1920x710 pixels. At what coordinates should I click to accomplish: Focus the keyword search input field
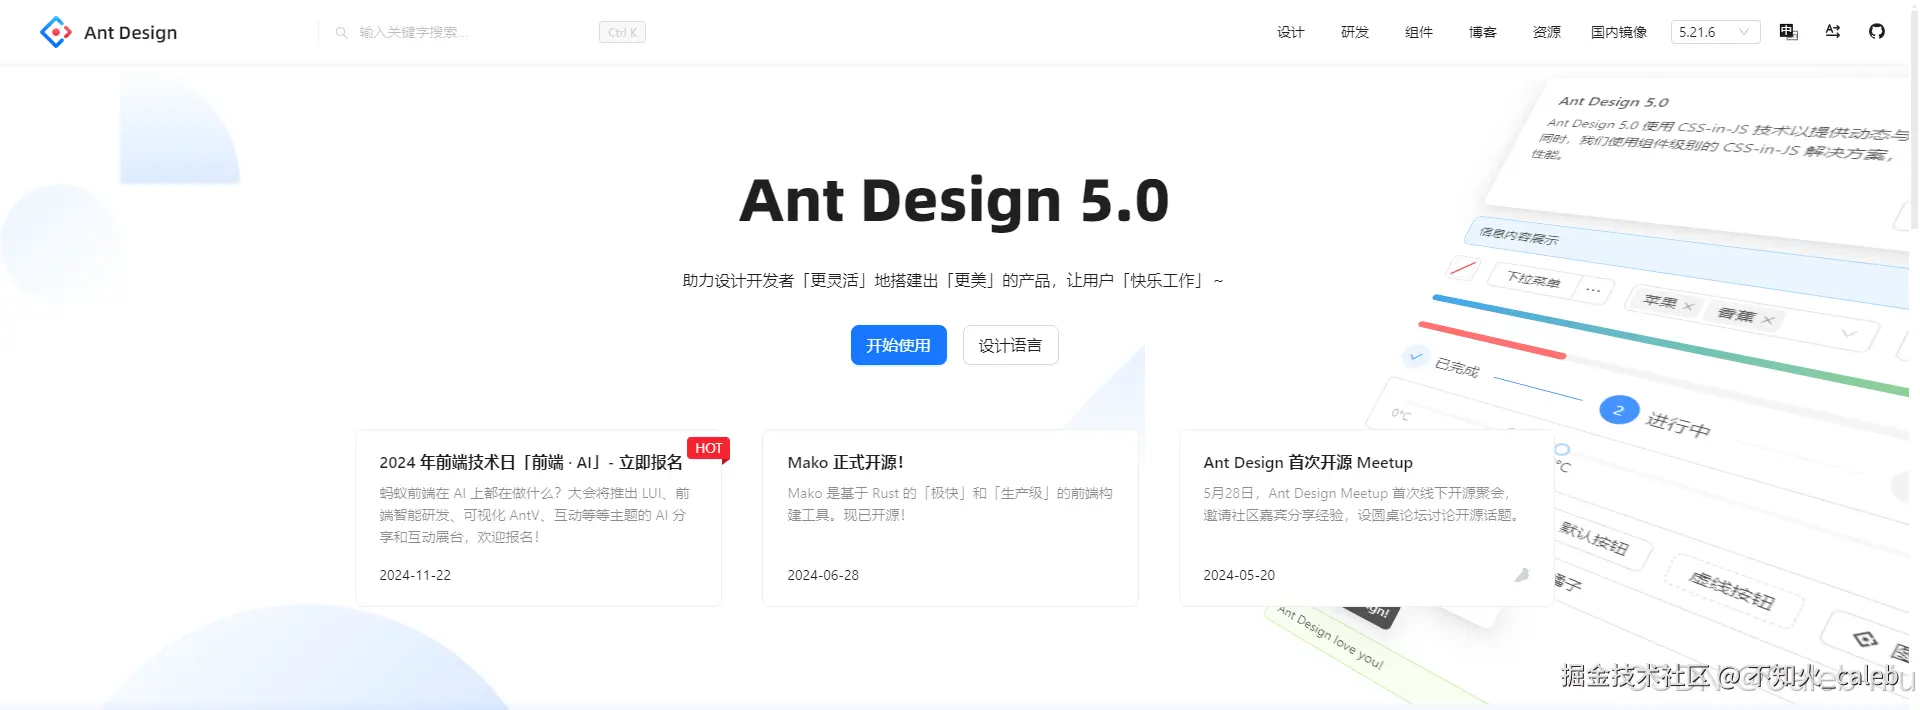click(x=475, y=32)
